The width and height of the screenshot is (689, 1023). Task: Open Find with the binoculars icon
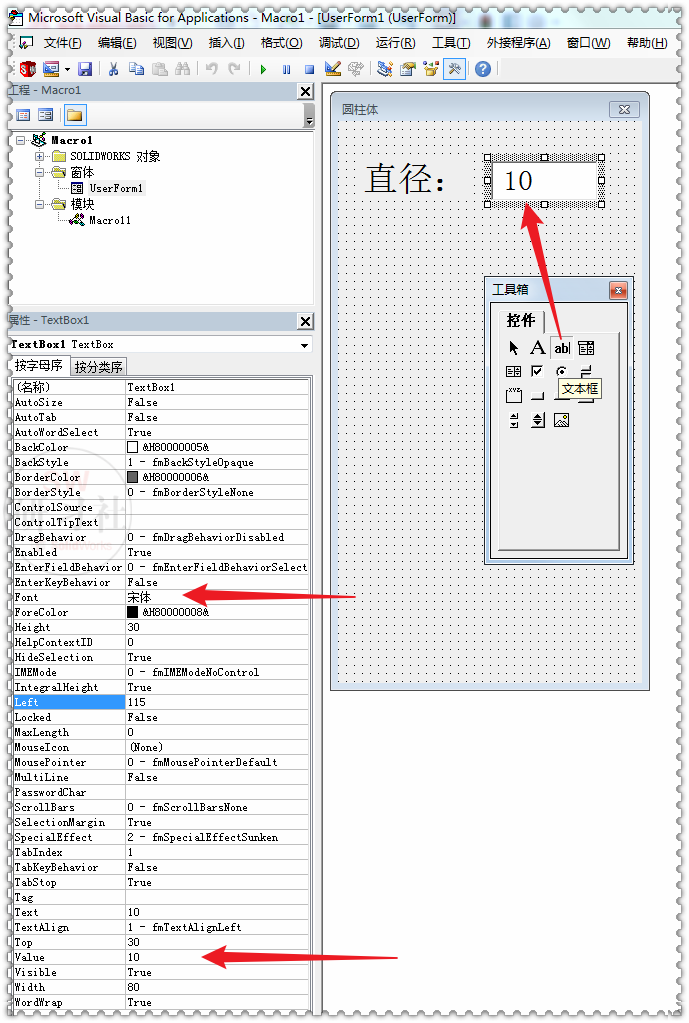tap(183, 69)
